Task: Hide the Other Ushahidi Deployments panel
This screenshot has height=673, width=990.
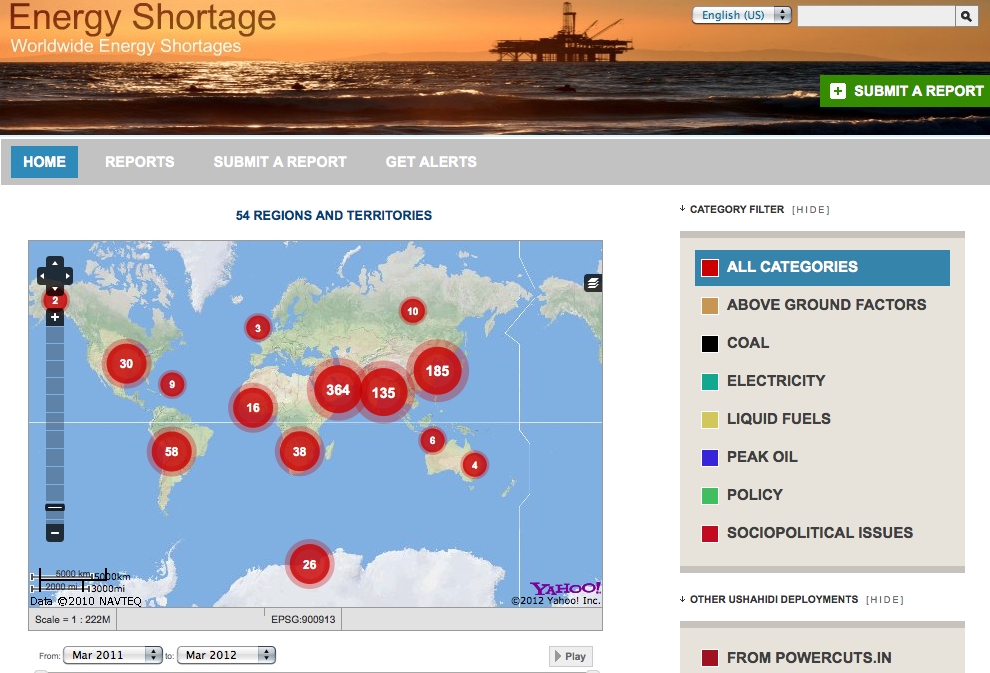Action: tap(885, 600)
